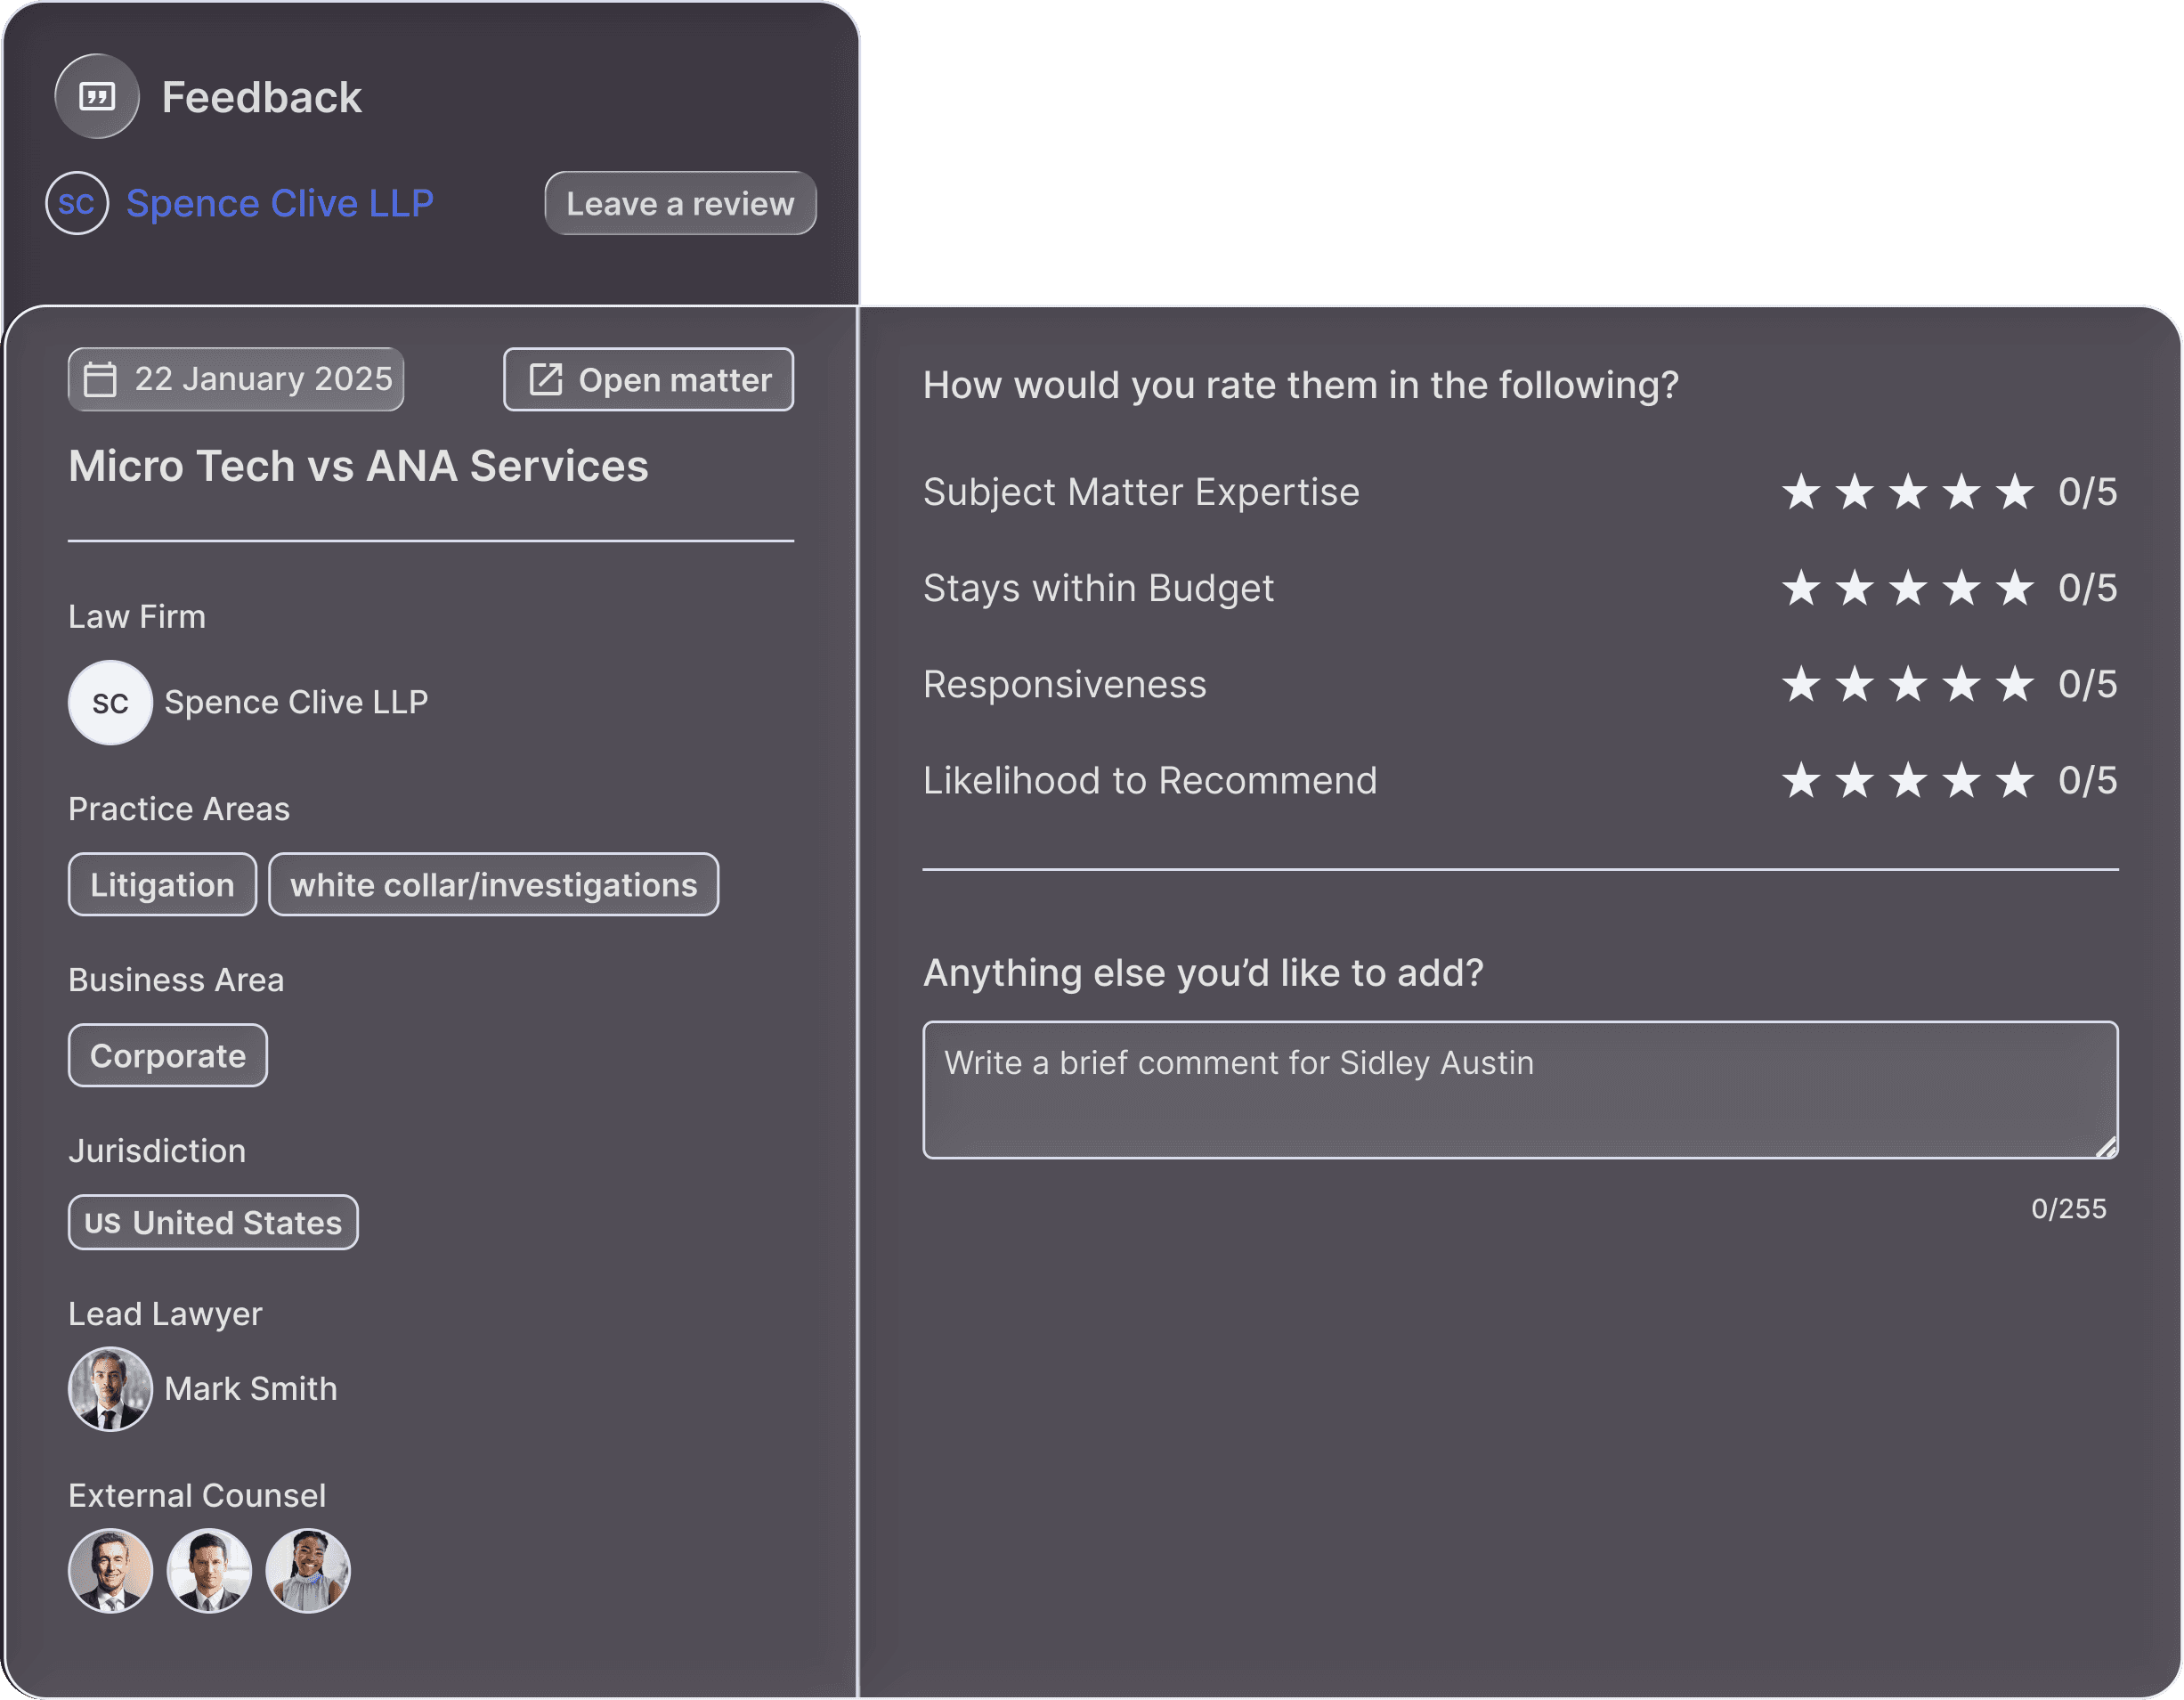Click Mark Smith's profile photo
This screenshot has height=1700, width=2184.
pyautogui.click(x=110, y=1388)
